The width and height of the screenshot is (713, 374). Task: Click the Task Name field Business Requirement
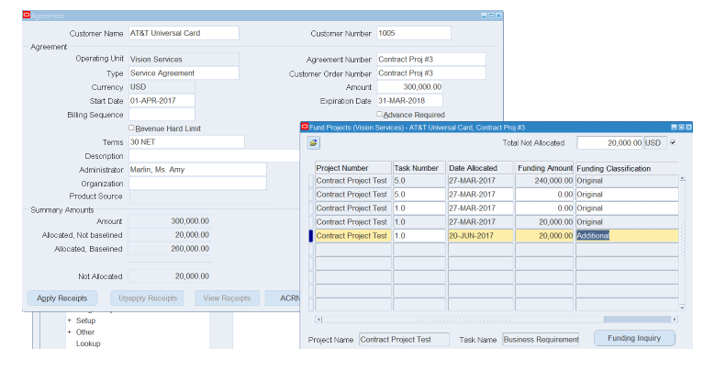click(541, 339)
